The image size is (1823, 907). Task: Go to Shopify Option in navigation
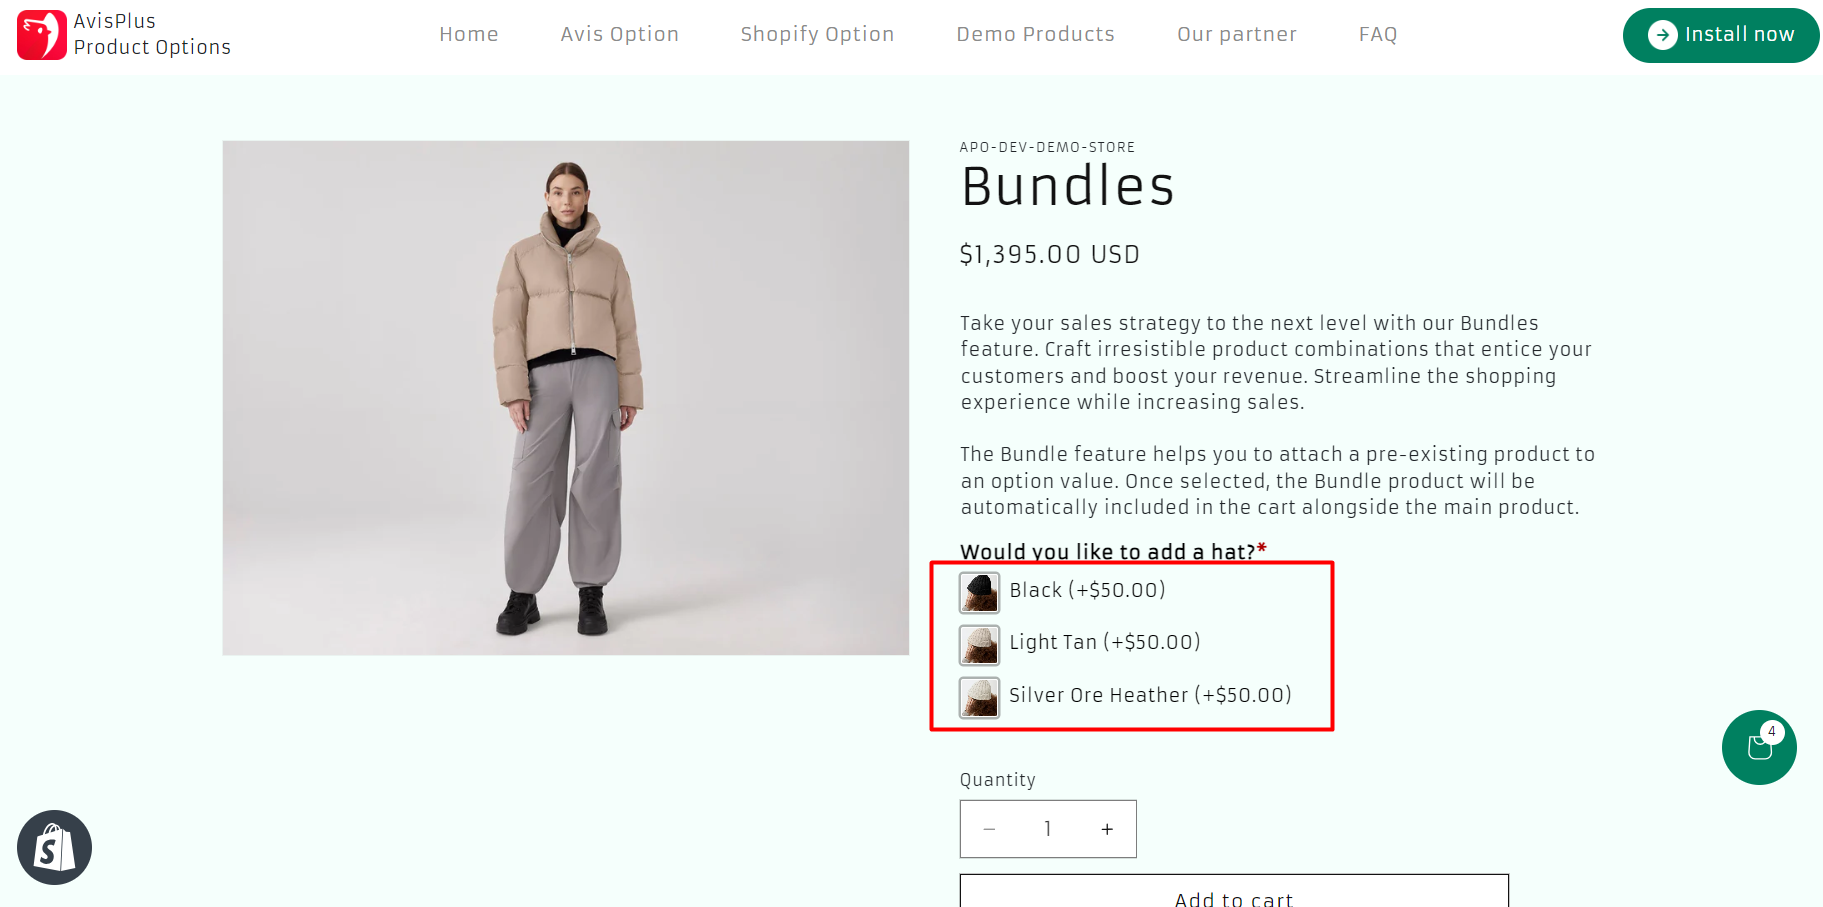click(x=817, y=34)
